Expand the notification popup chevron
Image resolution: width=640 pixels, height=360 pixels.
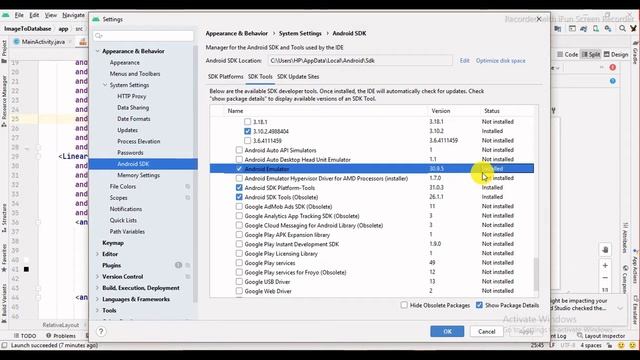point(620,308)
